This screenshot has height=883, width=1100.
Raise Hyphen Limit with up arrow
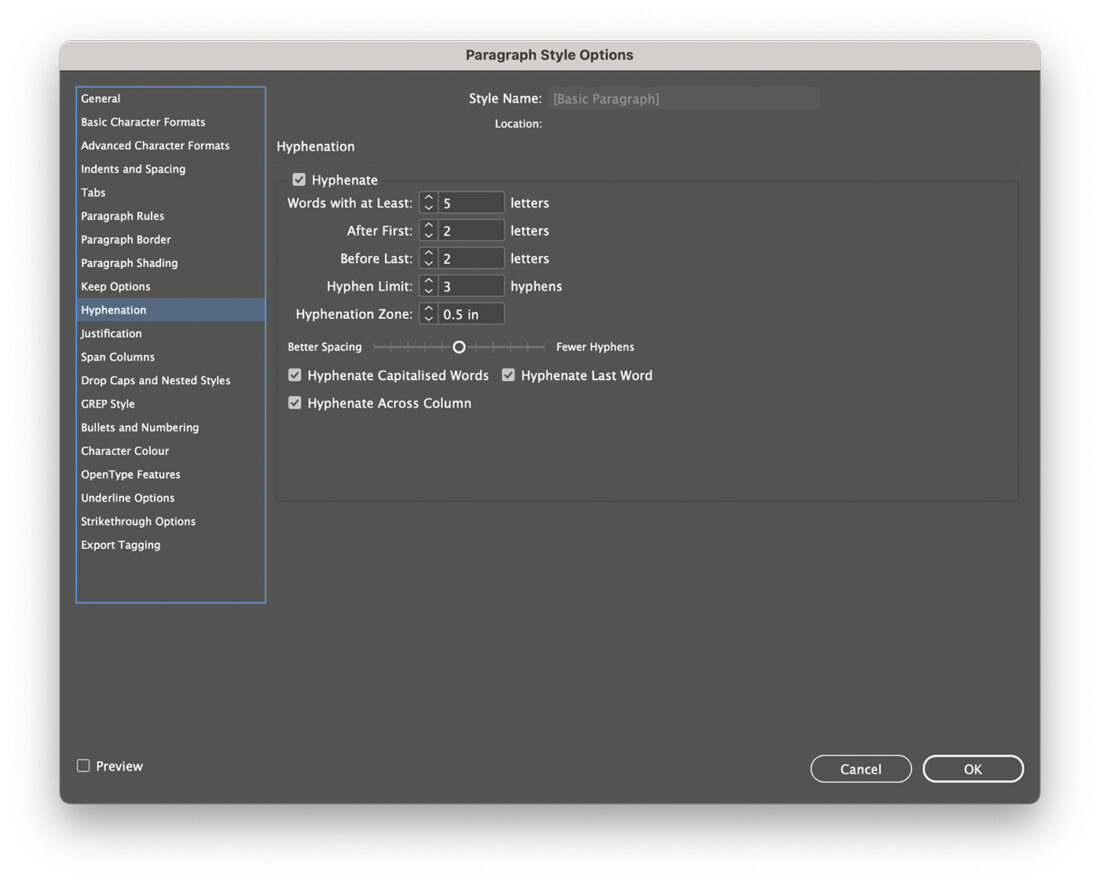(428, 281)
